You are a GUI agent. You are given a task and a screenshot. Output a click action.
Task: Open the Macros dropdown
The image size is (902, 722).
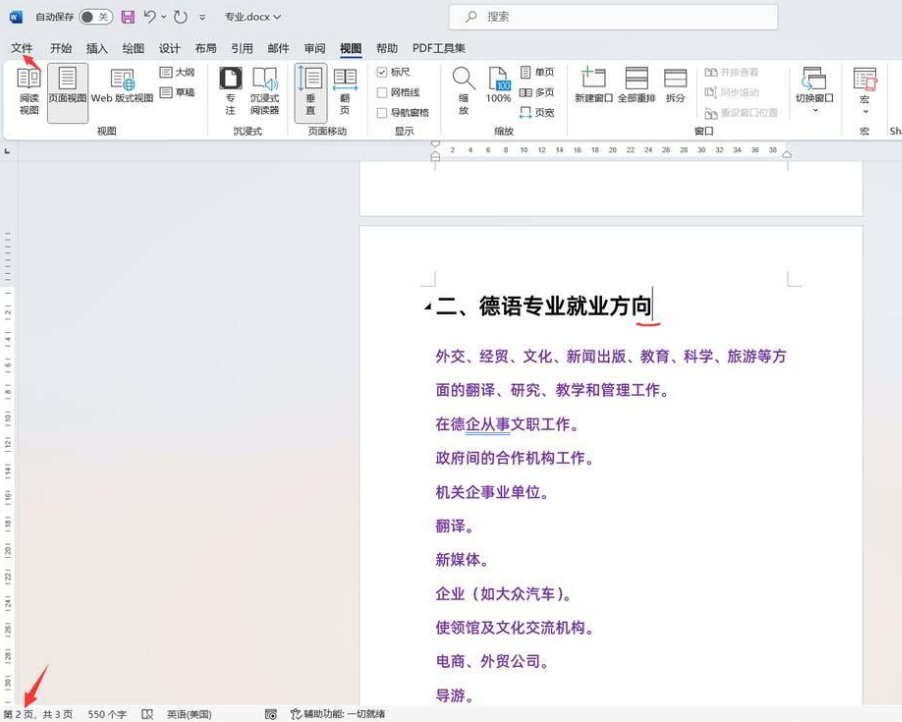point(864,112)
